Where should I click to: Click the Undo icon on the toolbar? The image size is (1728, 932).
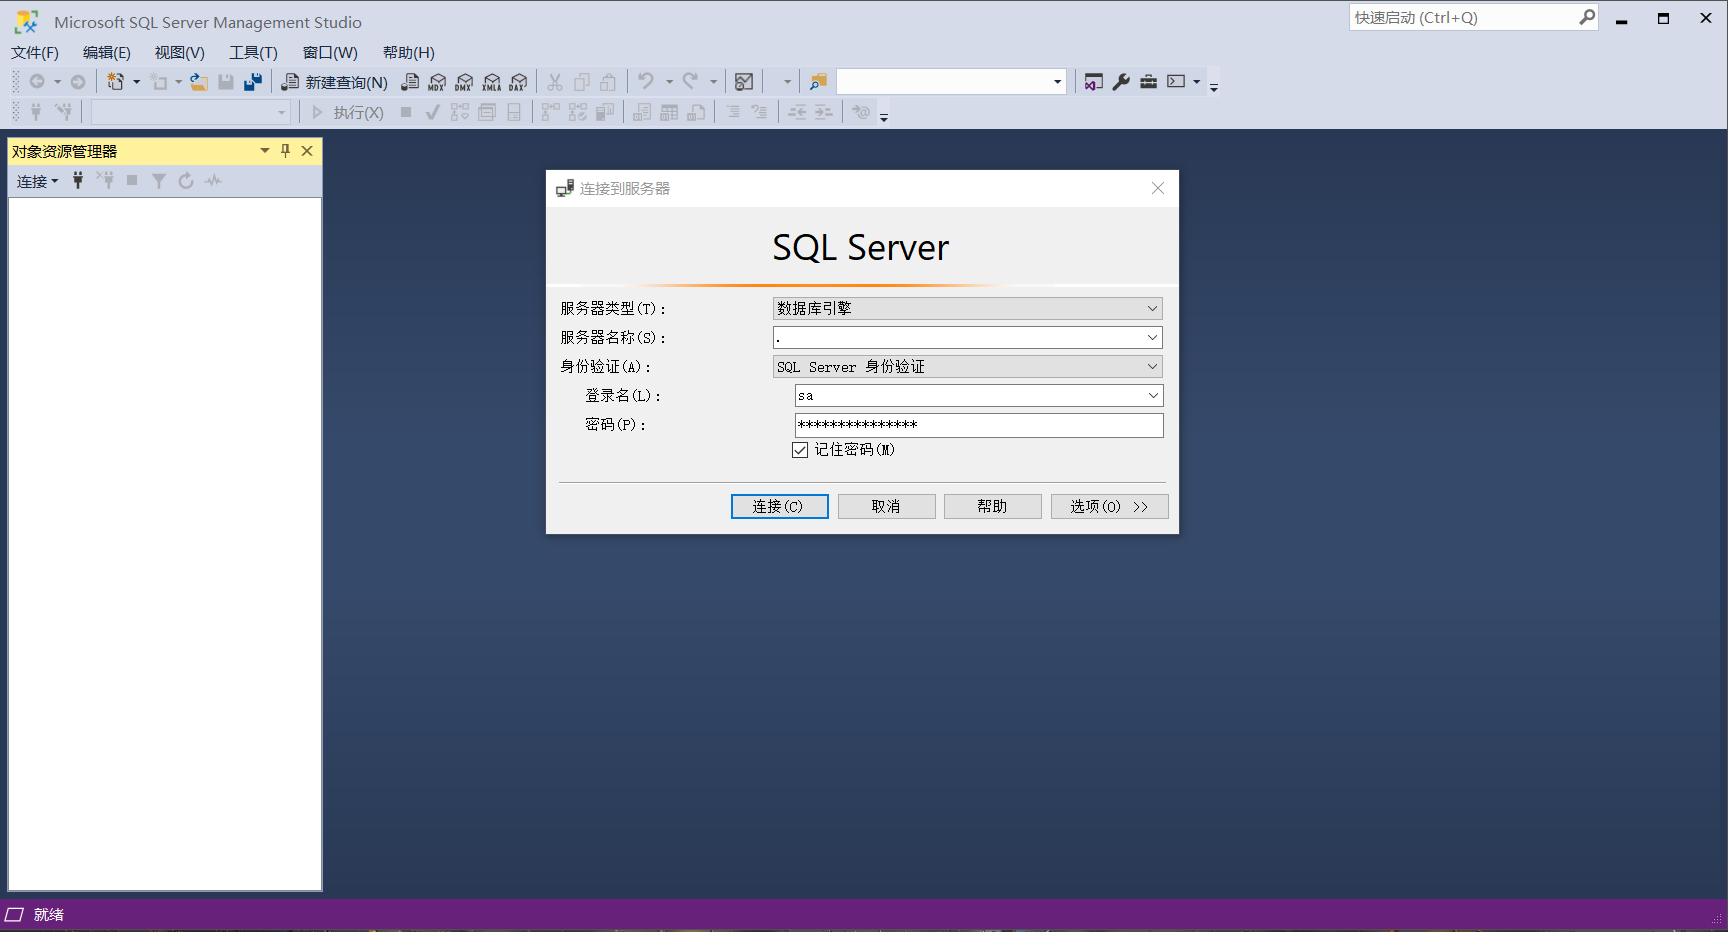coord(645,81)
